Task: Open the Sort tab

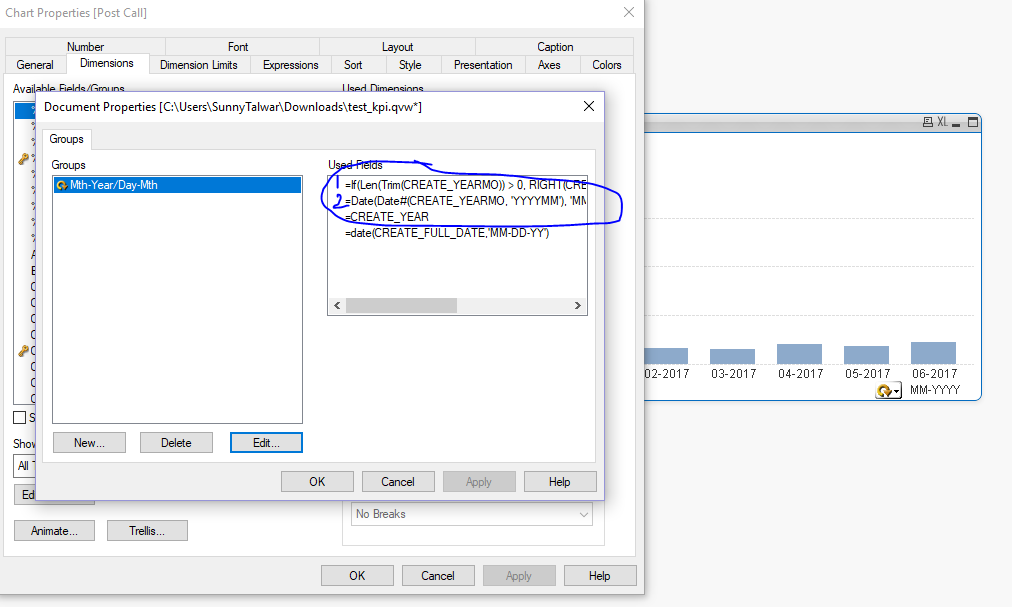Action: 353,65
